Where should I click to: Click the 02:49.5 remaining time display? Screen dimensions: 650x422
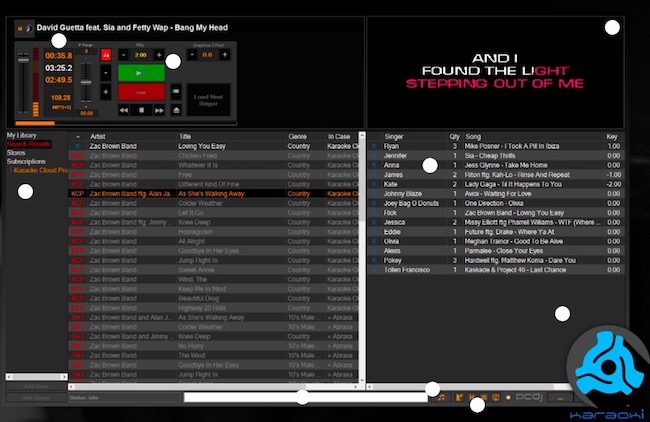pos(58,80)
